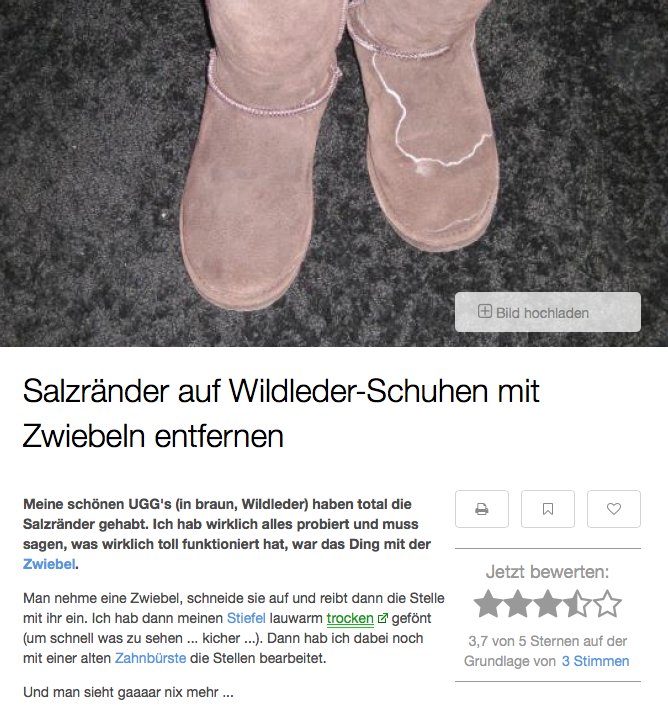The height and width of the screenshot is (723, 668).
Task: Upload a picture via Bild hochladen button
Action: [x=548, y=312]
